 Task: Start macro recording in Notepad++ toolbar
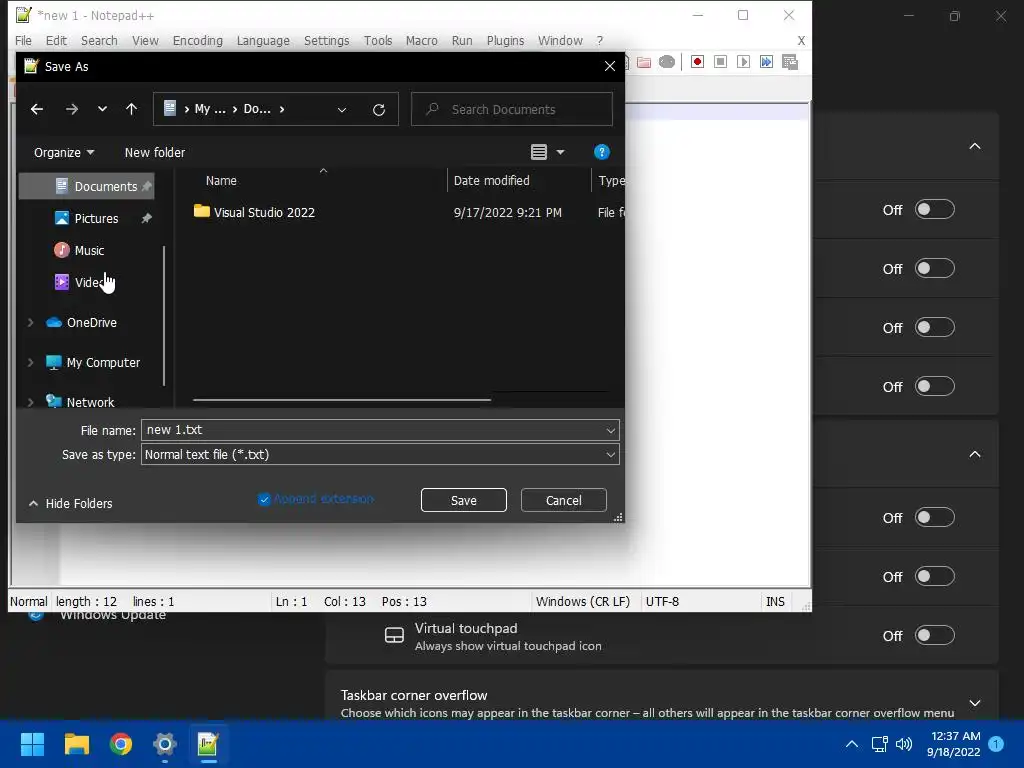tap(697, 61)
